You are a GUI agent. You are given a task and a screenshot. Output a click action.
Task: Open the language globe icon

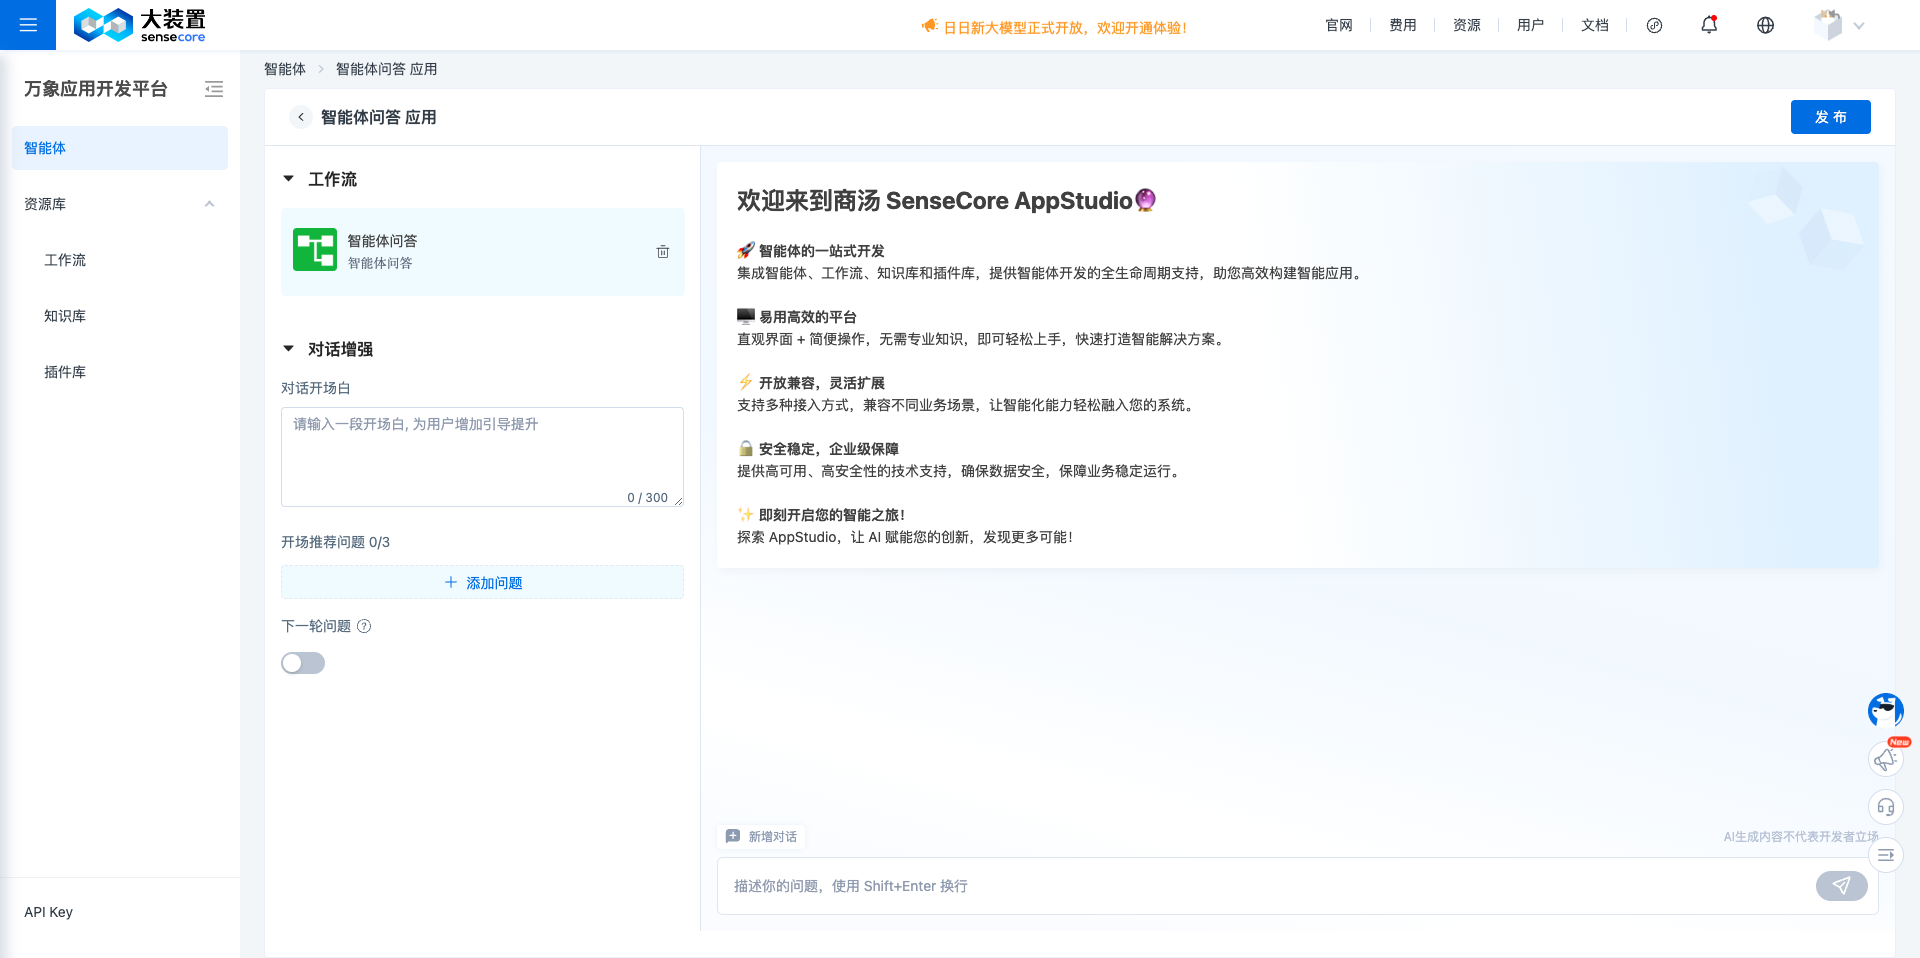pyautogui.click(x=1765, y=26)
